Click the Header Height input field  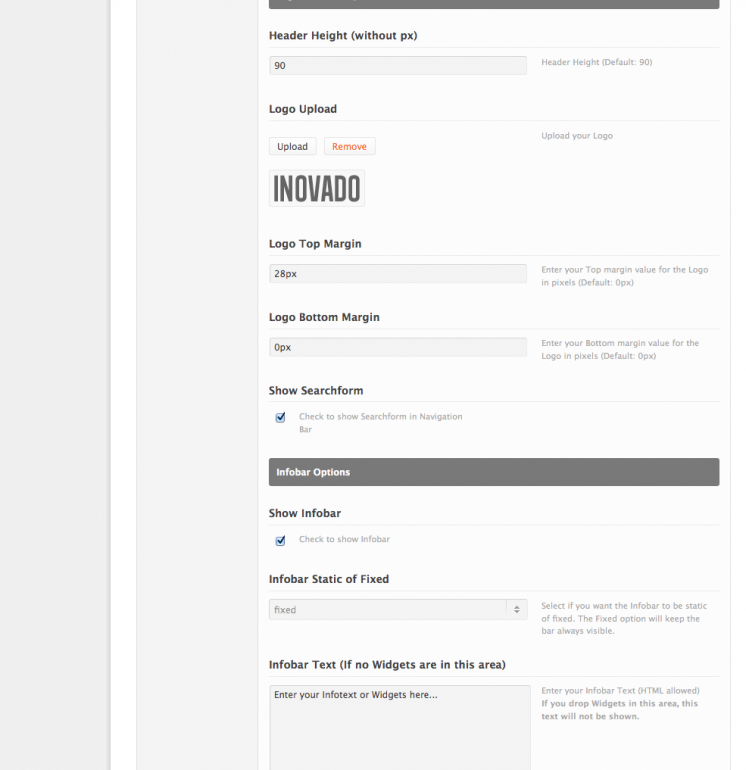click(x=398, y=65)
